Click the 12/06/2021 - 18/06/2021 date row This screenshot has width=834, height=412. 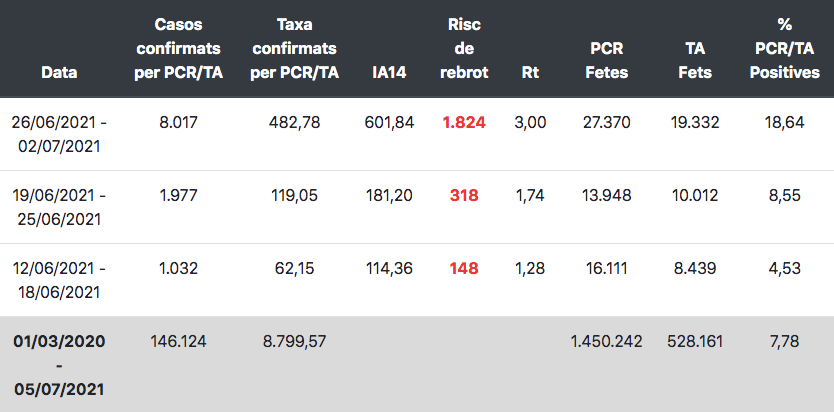pos(417,280)
